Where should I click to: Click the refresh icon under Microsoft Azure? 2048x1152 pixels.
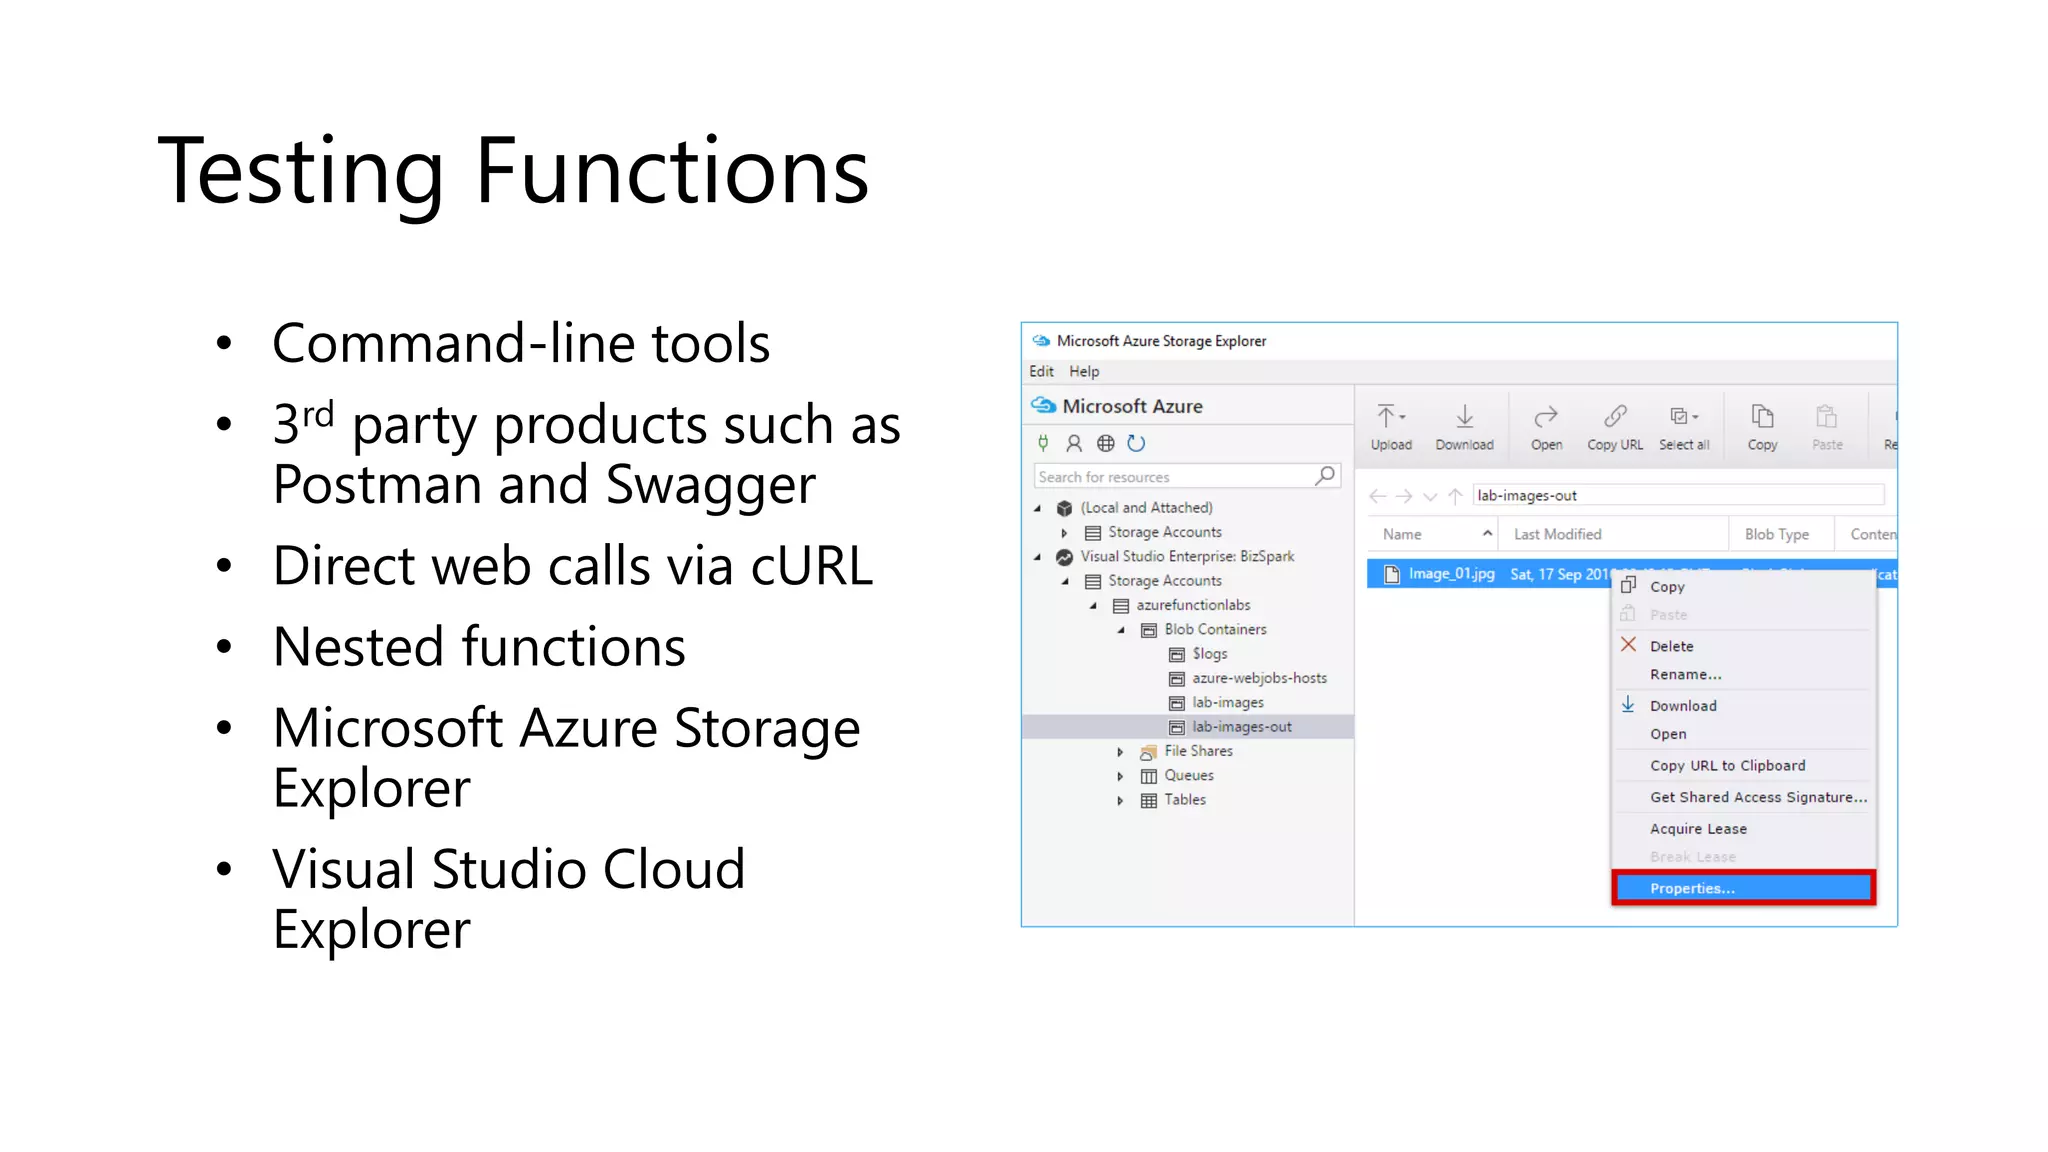(x=1136, y=443)
